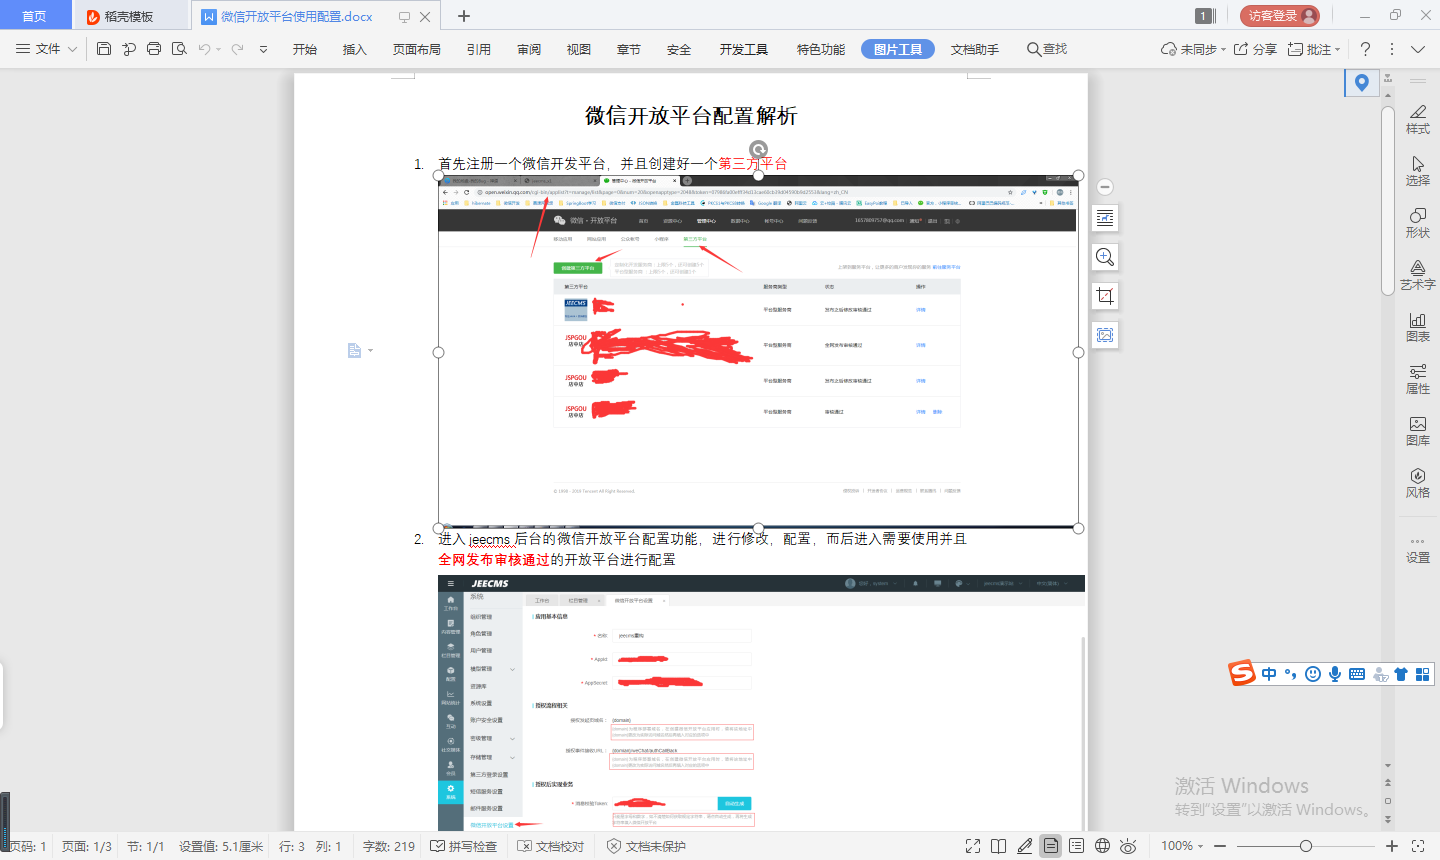1440x860 pixels.
Task: Open the 艺术字 word art panel
Action: (1418, 275)
